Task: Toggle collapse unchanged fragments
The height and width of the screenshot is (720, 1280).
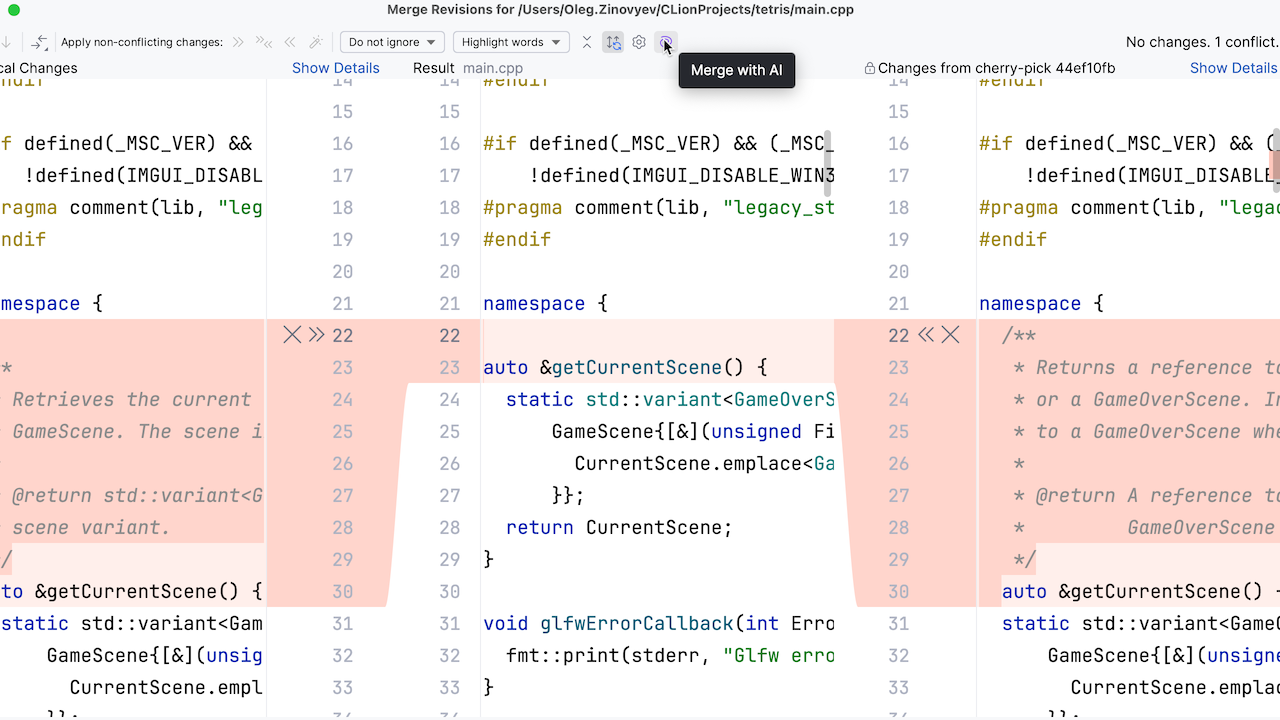Action: pyautogui.click(x=587, y=43)
